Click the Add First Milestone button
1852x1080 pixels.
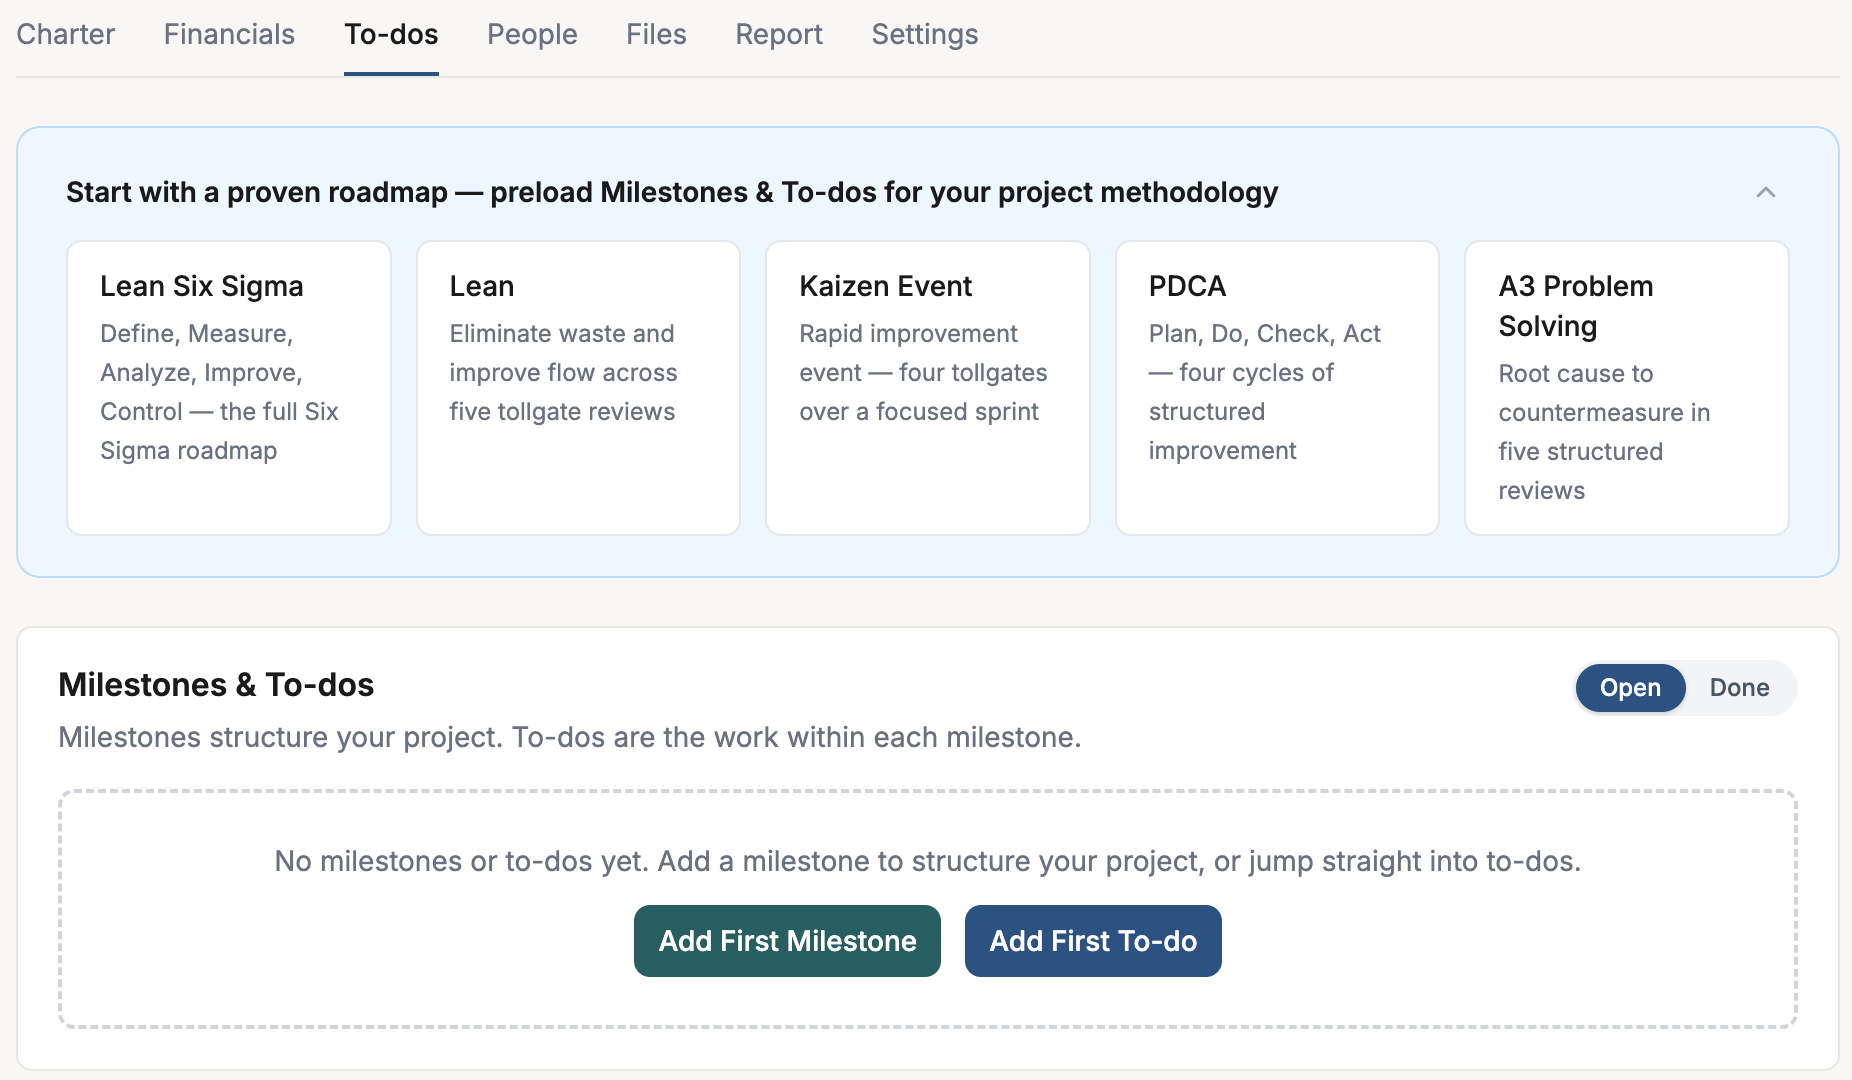787,941
